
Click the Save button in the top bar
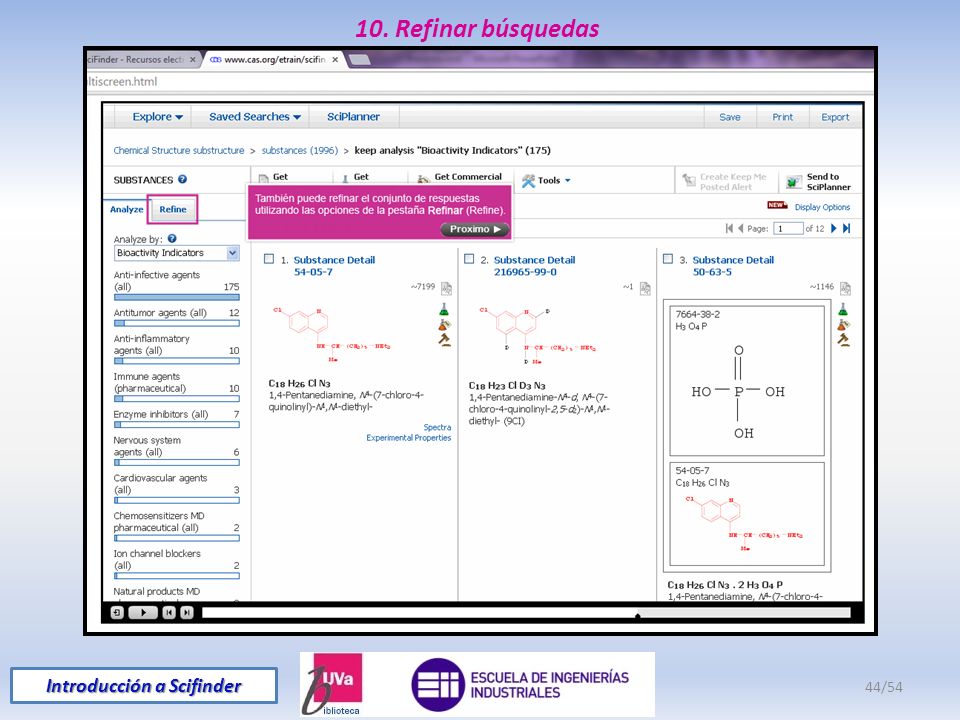pyautogui.click(x=729, y=117)
